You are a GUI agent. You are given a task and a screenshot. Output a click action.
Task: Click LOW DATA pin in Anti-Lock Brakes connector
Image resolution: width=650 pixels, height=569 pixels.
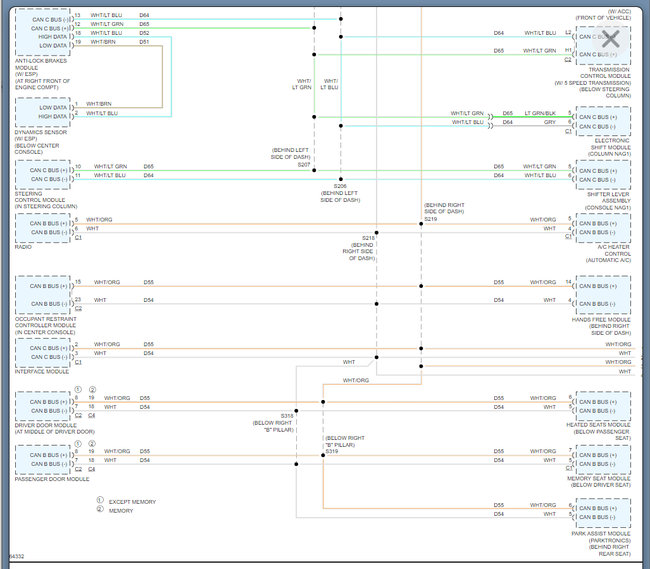53,46
